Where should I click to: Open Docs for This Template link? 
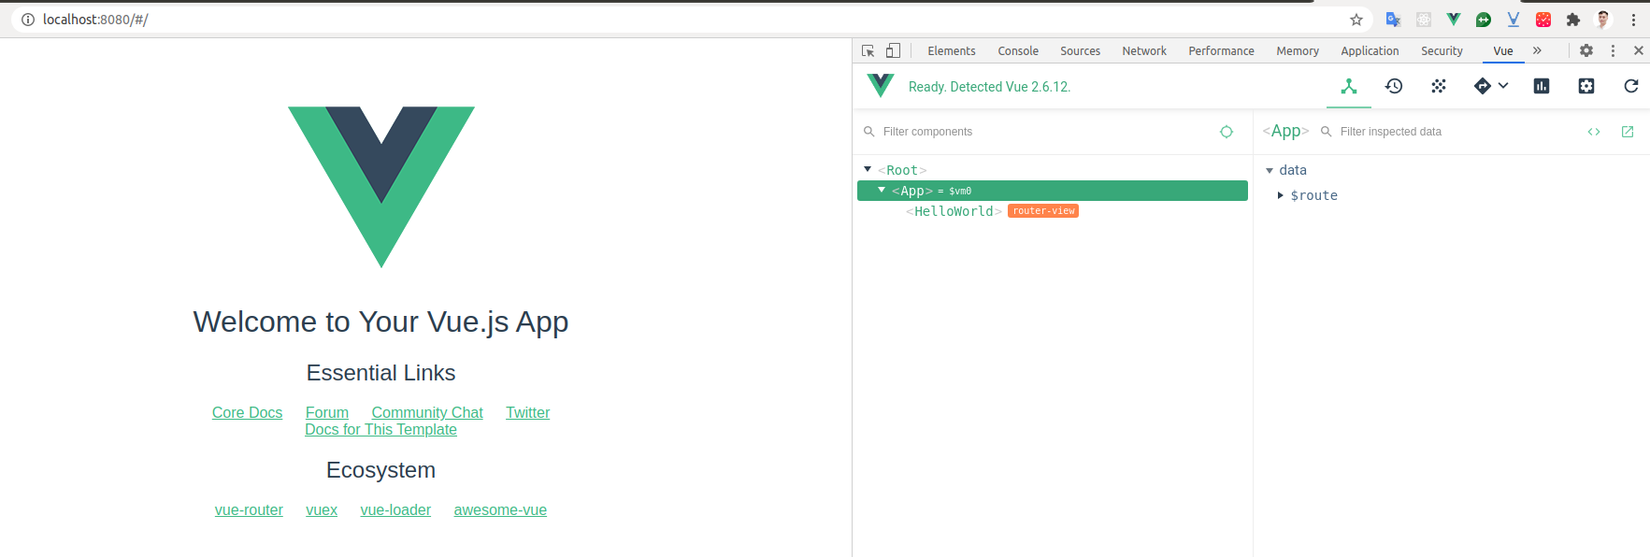(381, 429)
